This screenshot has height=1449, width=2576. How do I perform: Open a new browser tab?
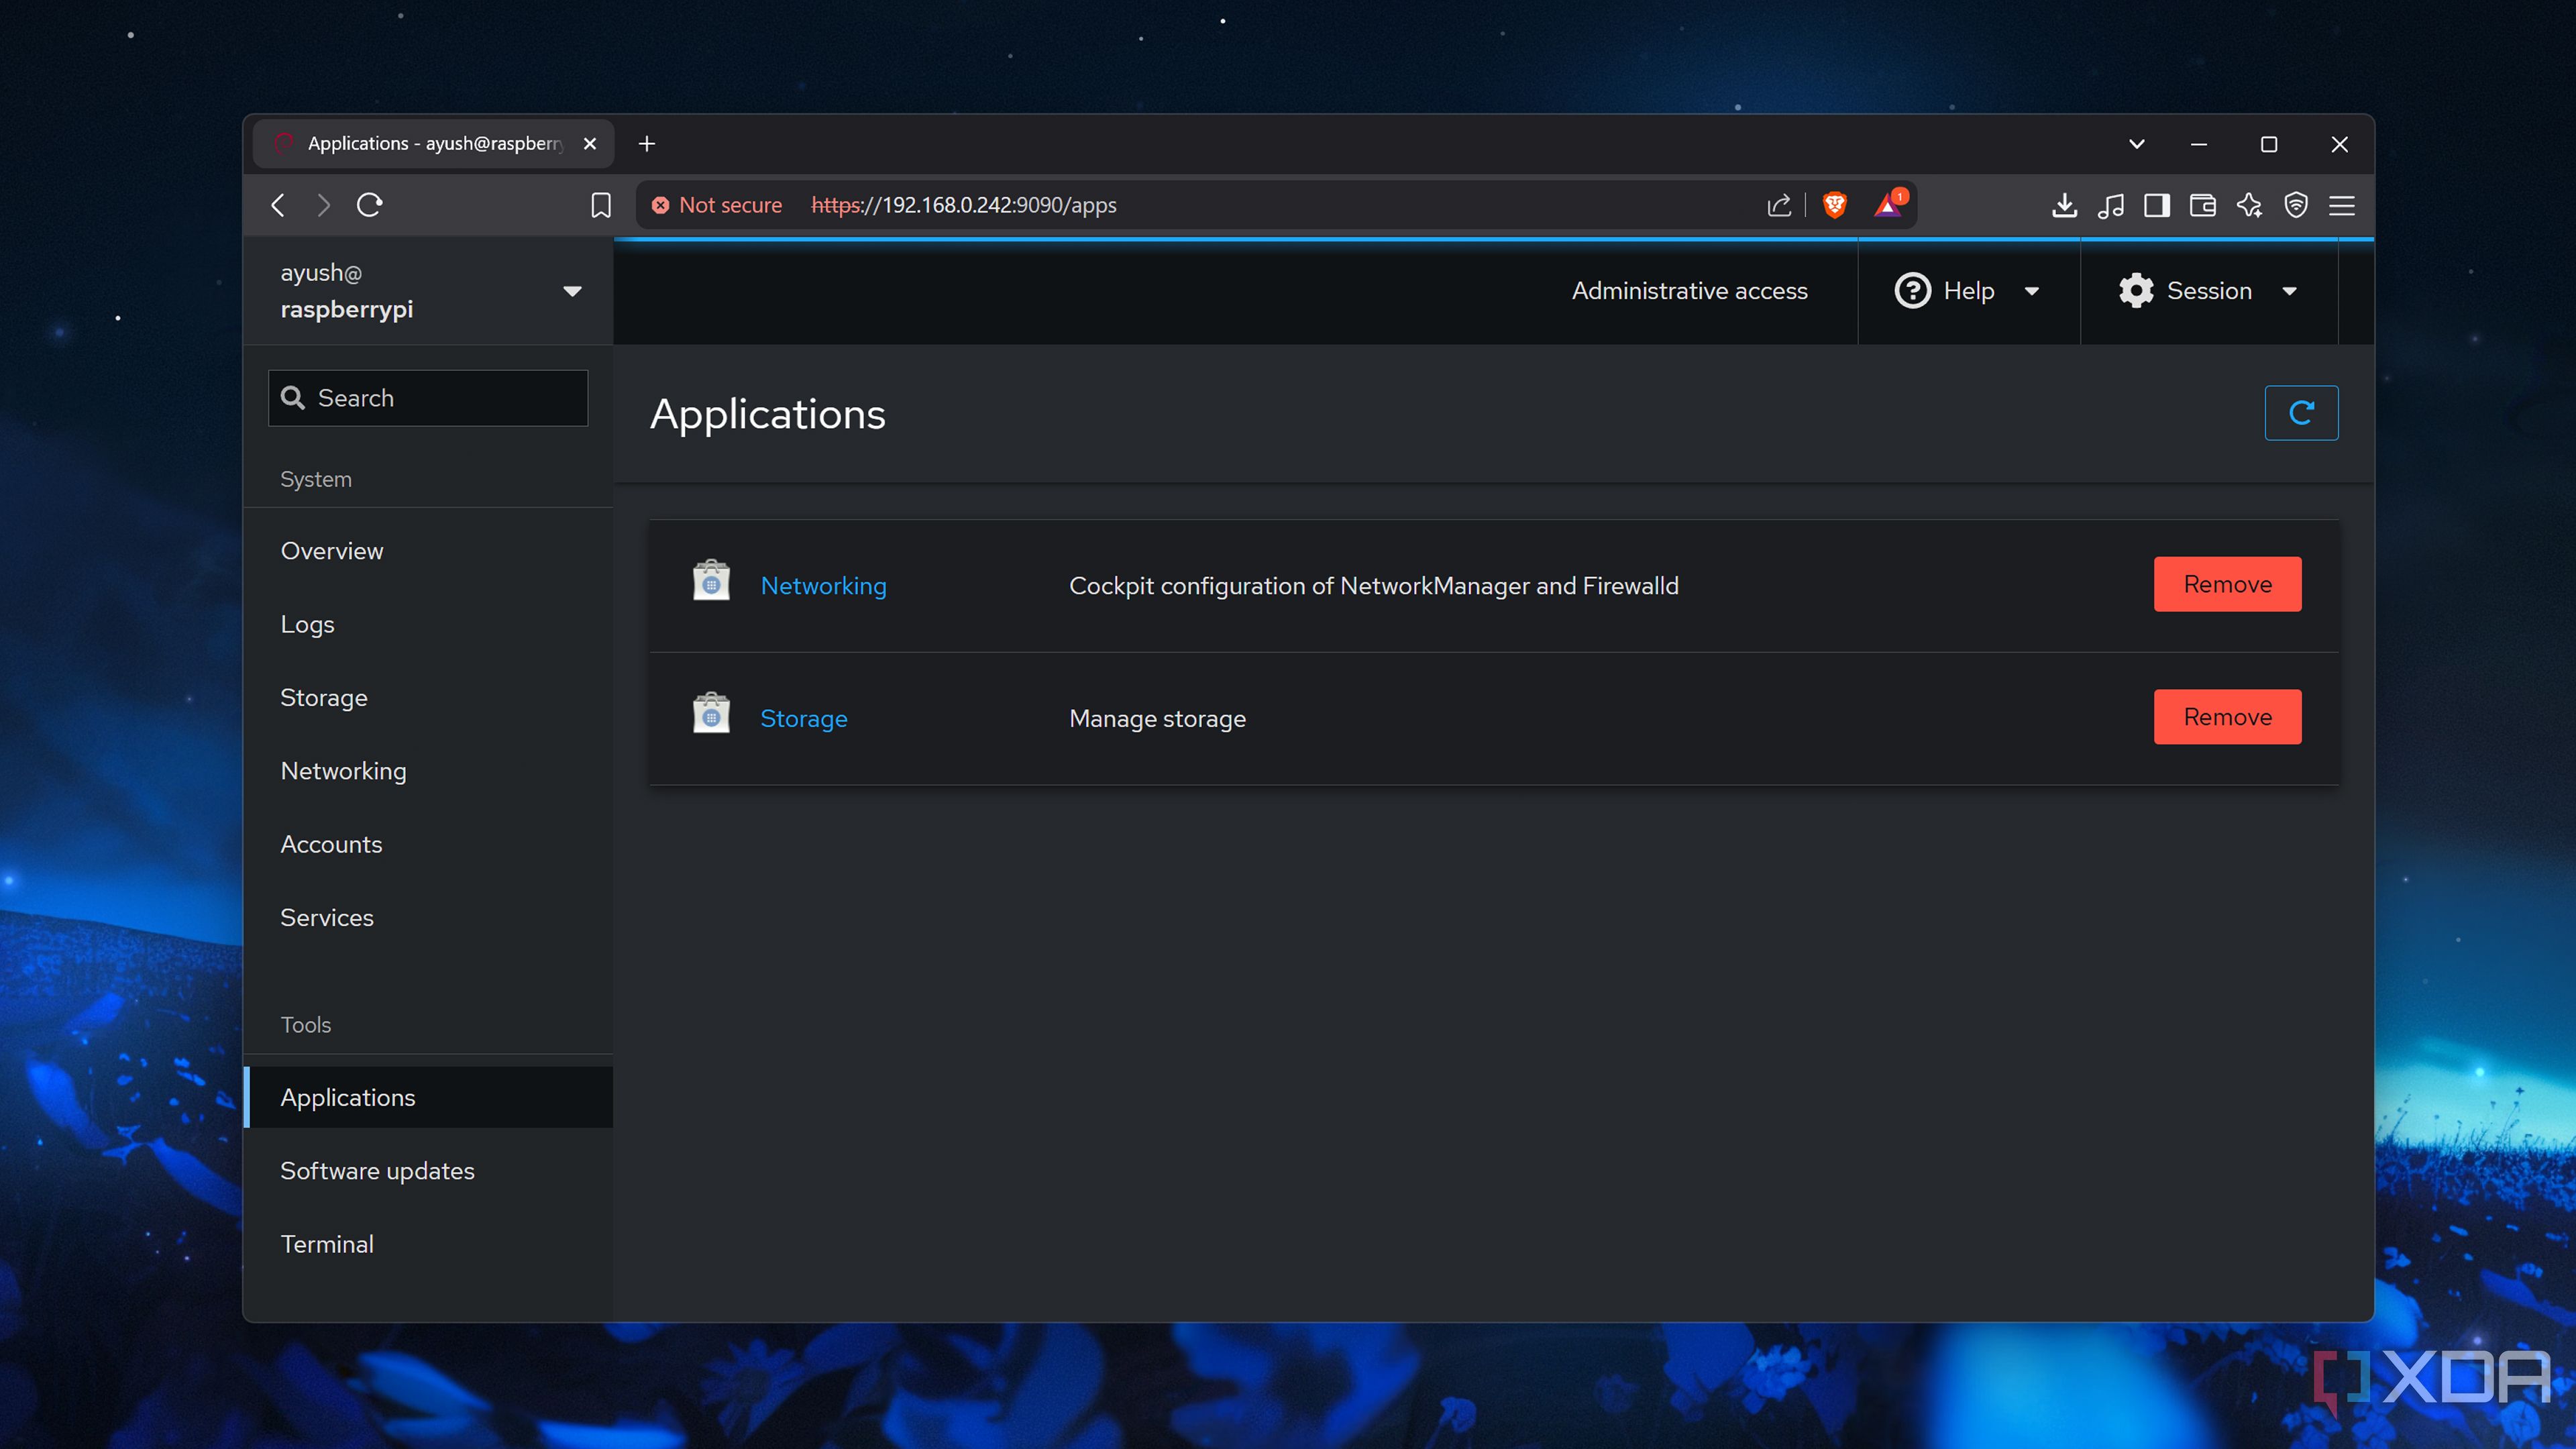point(647,144)
